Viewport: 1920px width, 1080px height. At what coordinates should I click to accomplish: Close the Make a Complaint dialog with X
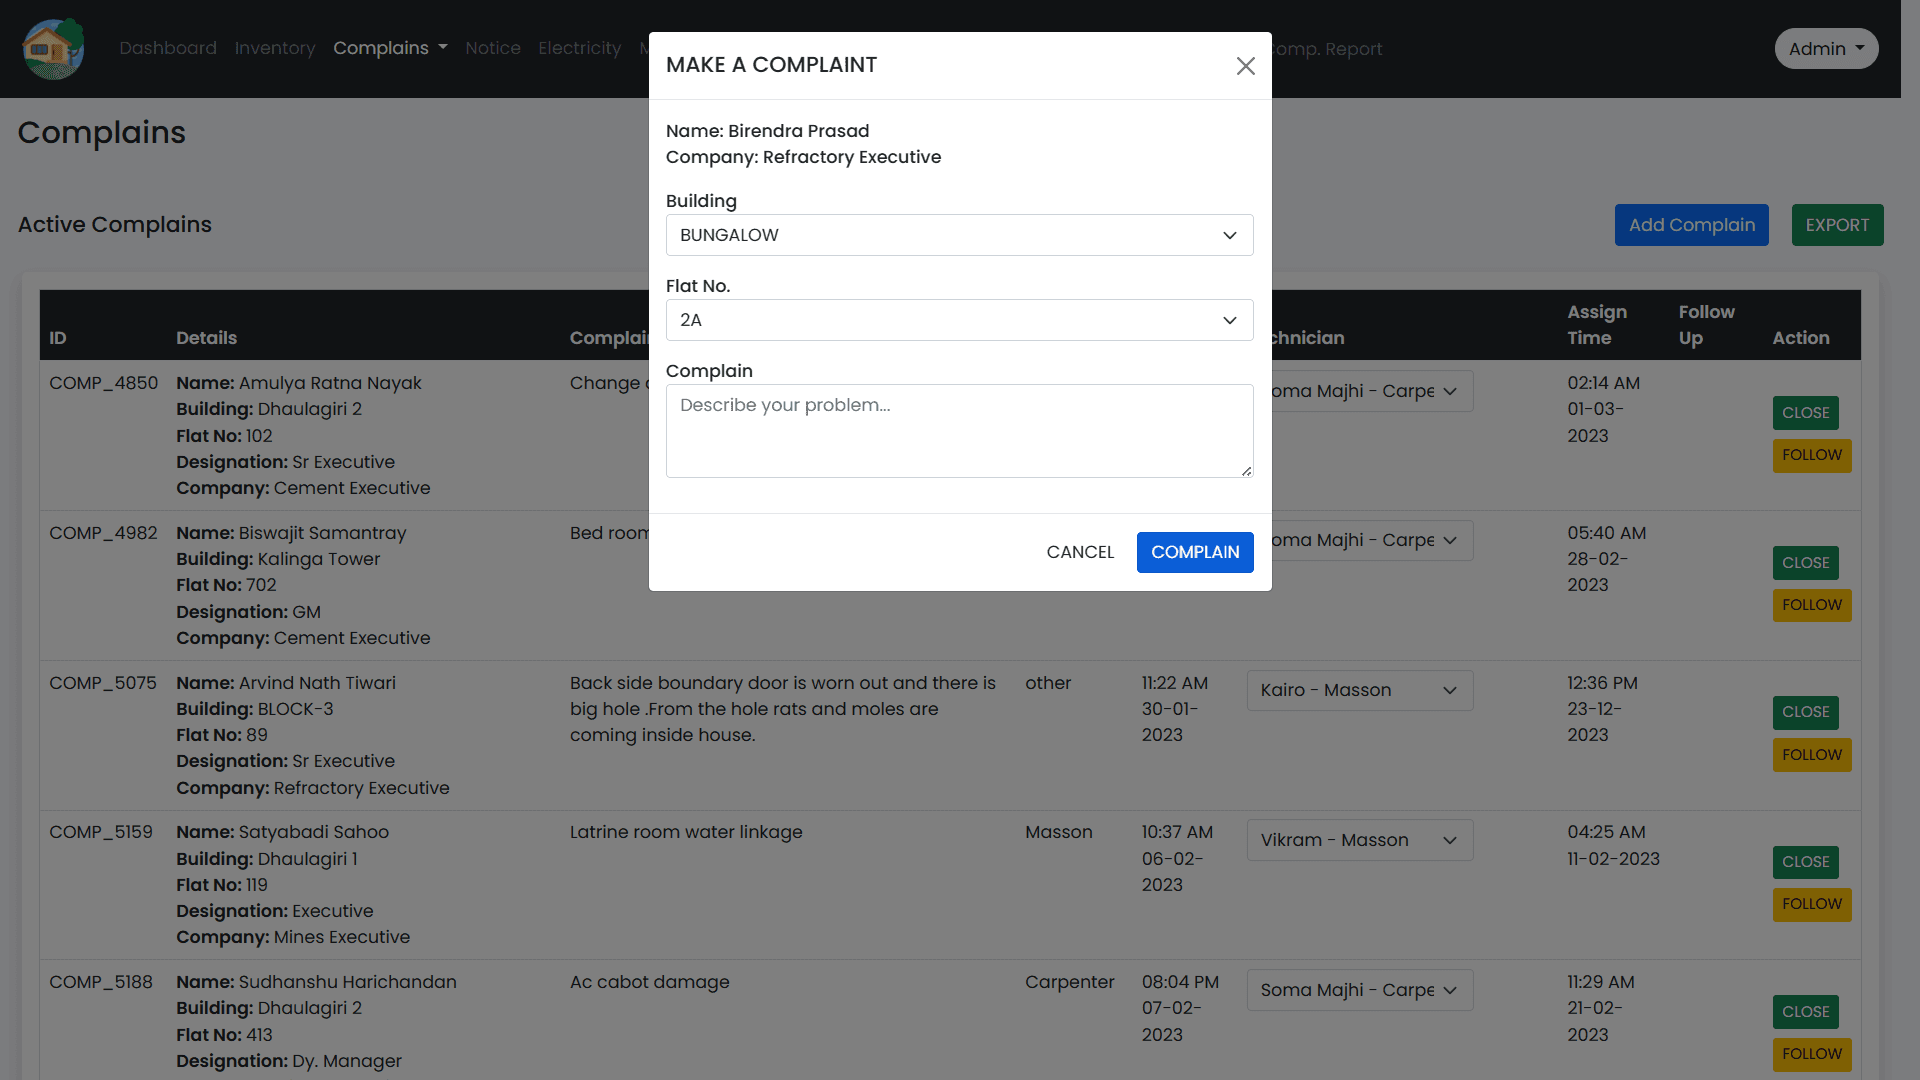tap(1245, 66)
